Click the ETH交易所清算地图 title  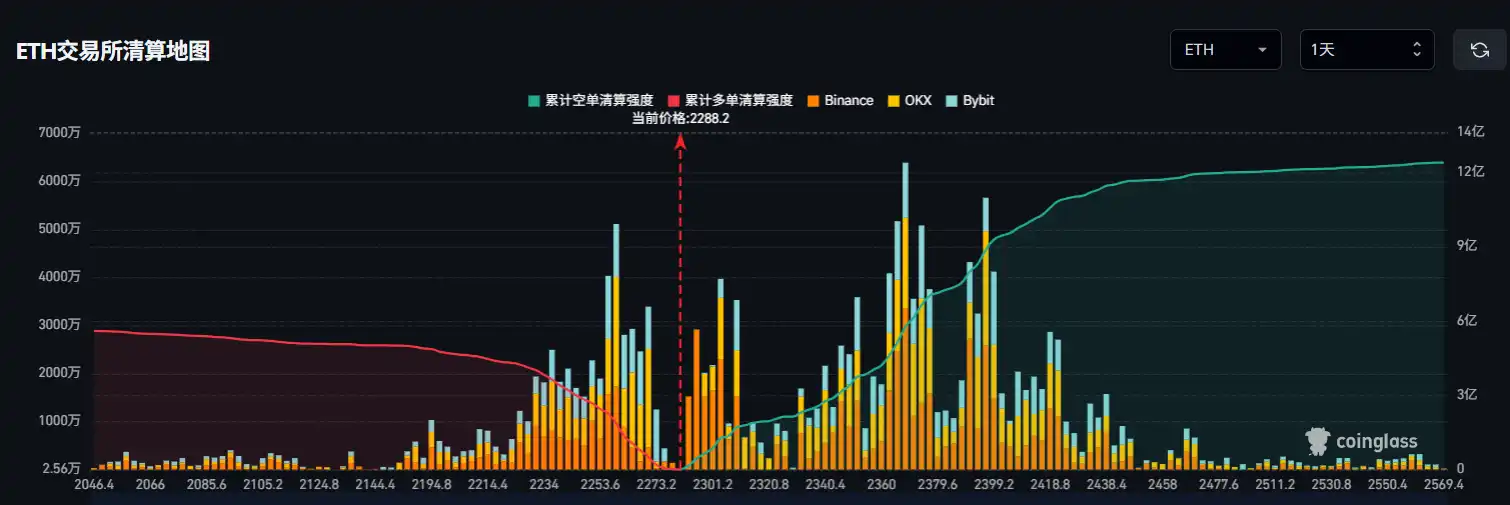(113, 52)
